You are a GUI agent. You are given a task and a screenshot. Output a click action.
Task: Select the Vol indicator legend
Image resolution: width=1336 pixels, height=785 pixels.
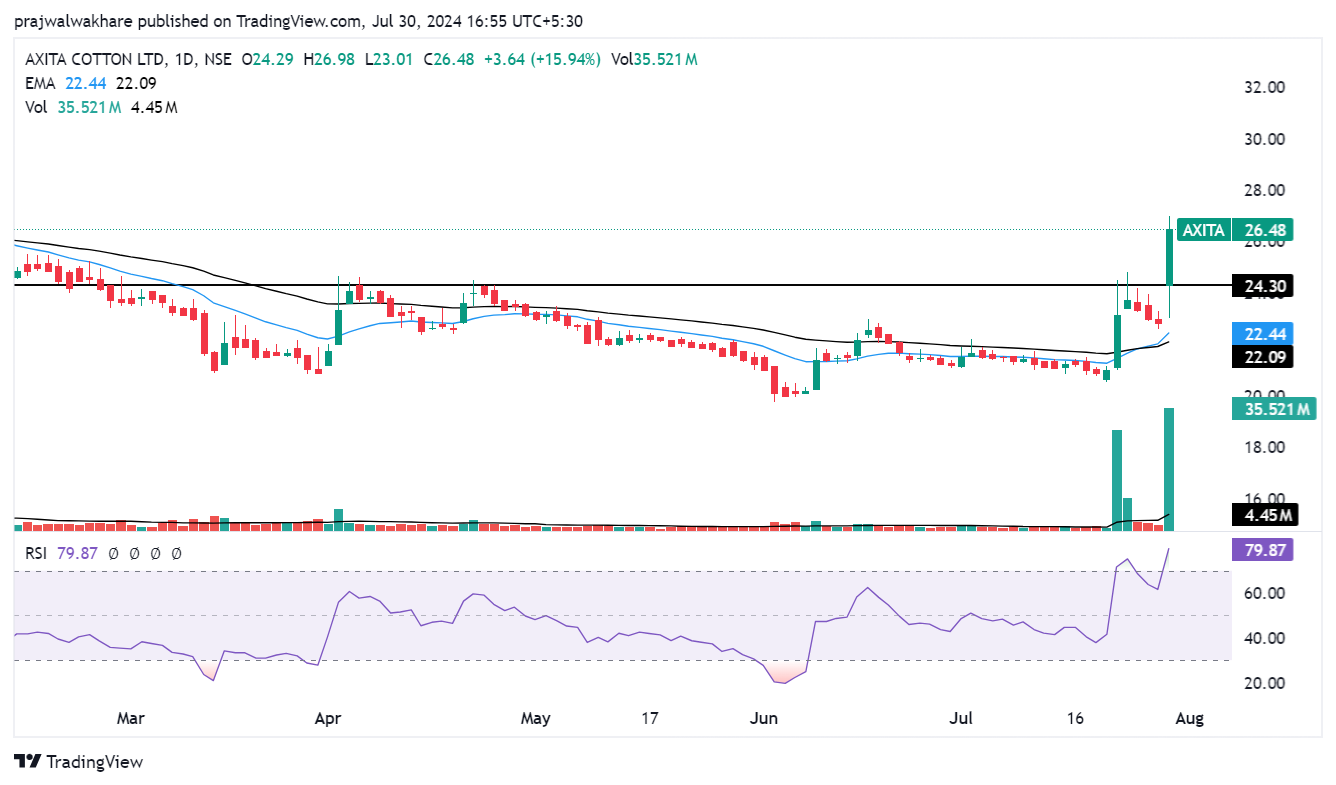35,107
